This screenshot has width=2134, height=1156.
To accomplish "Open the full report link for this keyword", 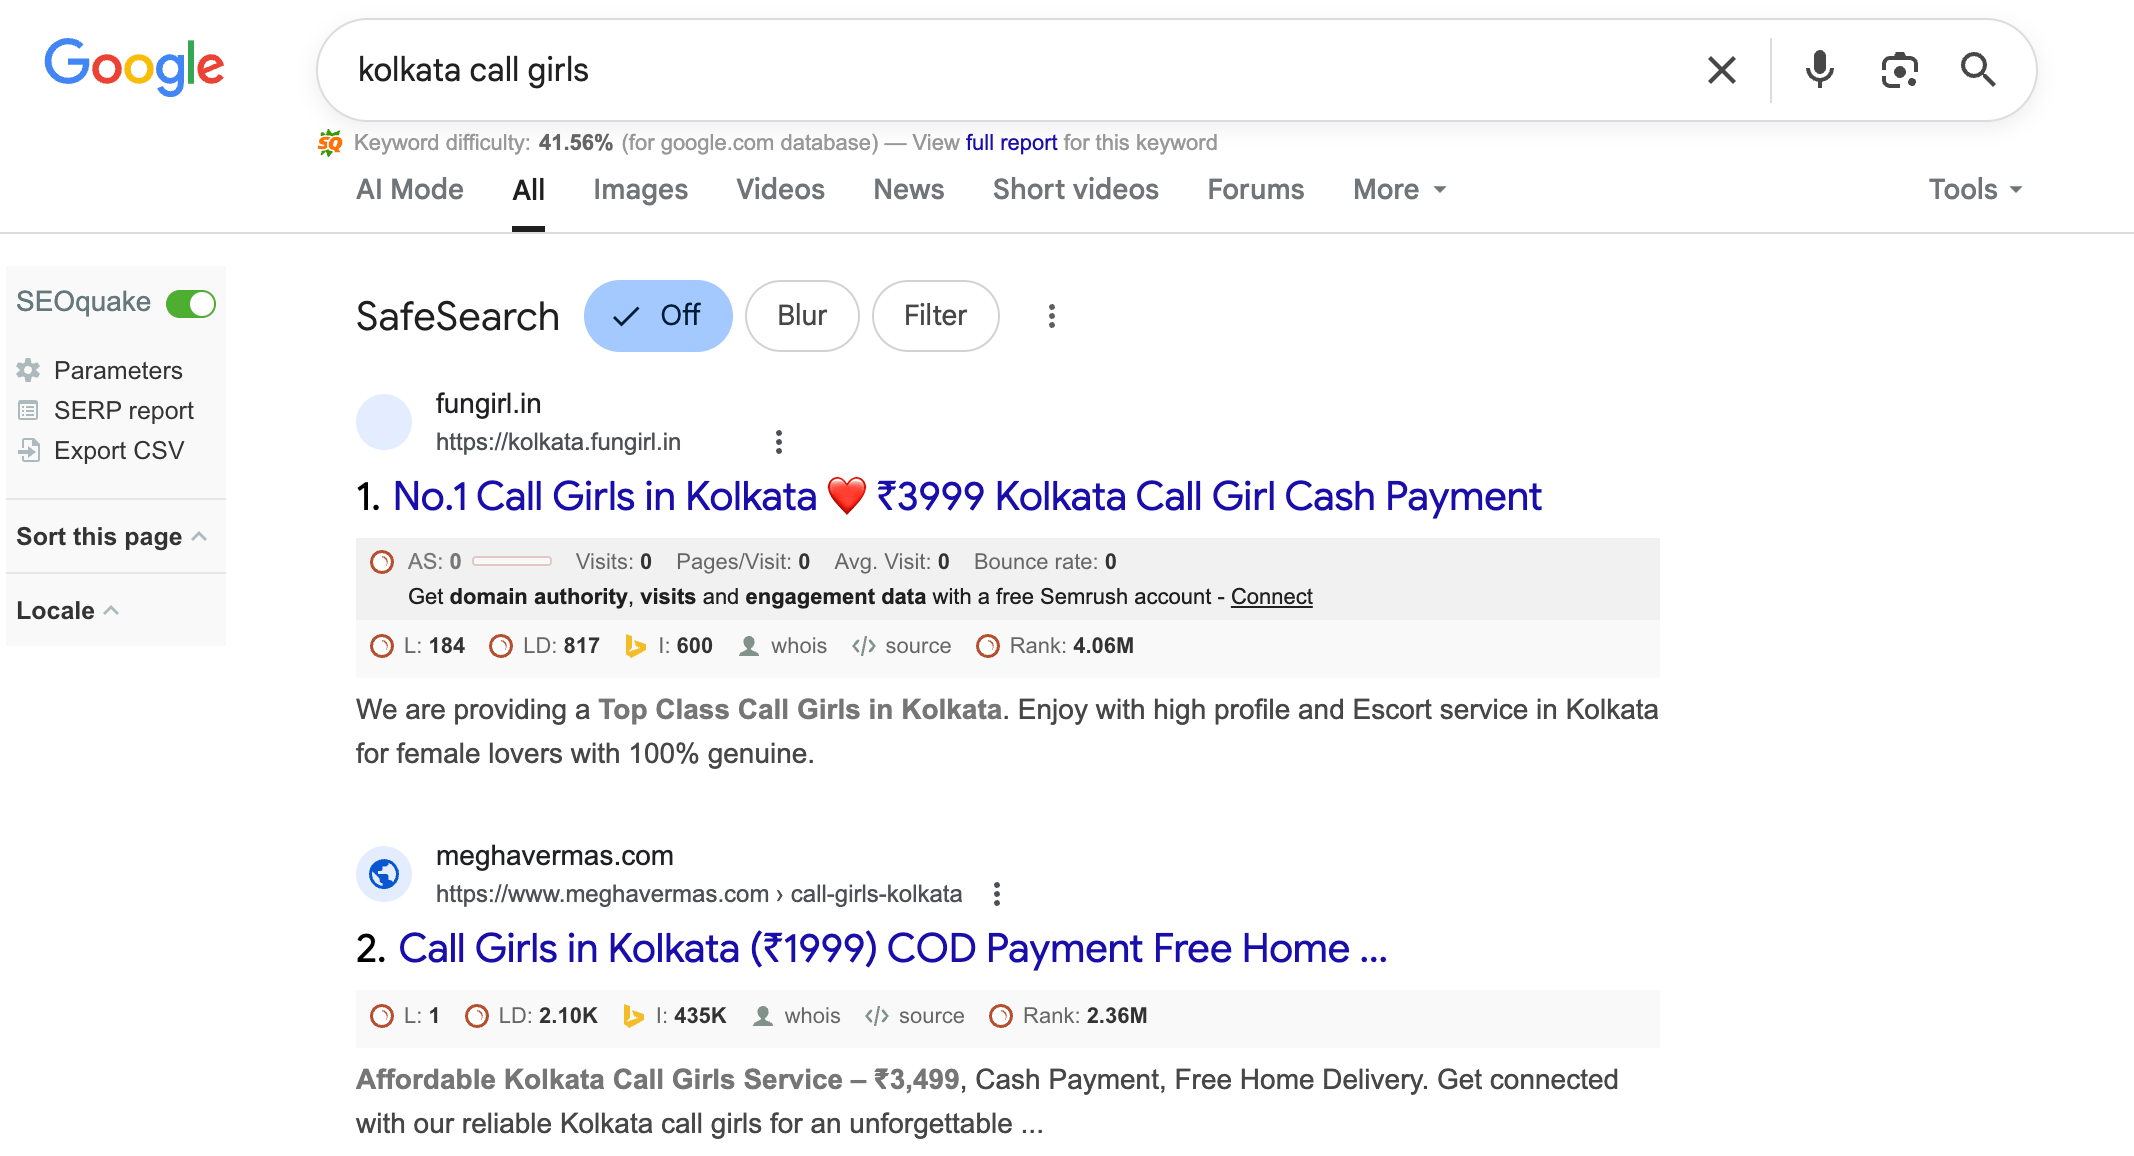I will click(x=1011, y=143).
